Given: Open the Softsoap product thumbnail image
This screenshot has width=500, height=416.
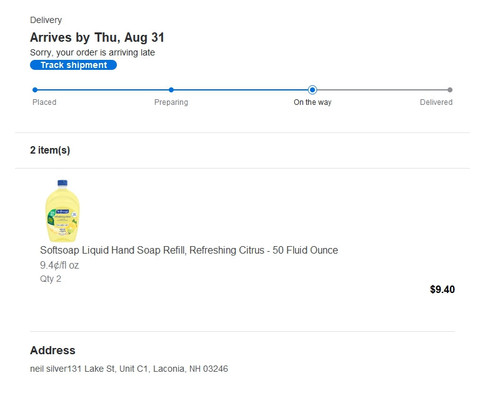Looking at the screenshot, I should tap(62, 211).
